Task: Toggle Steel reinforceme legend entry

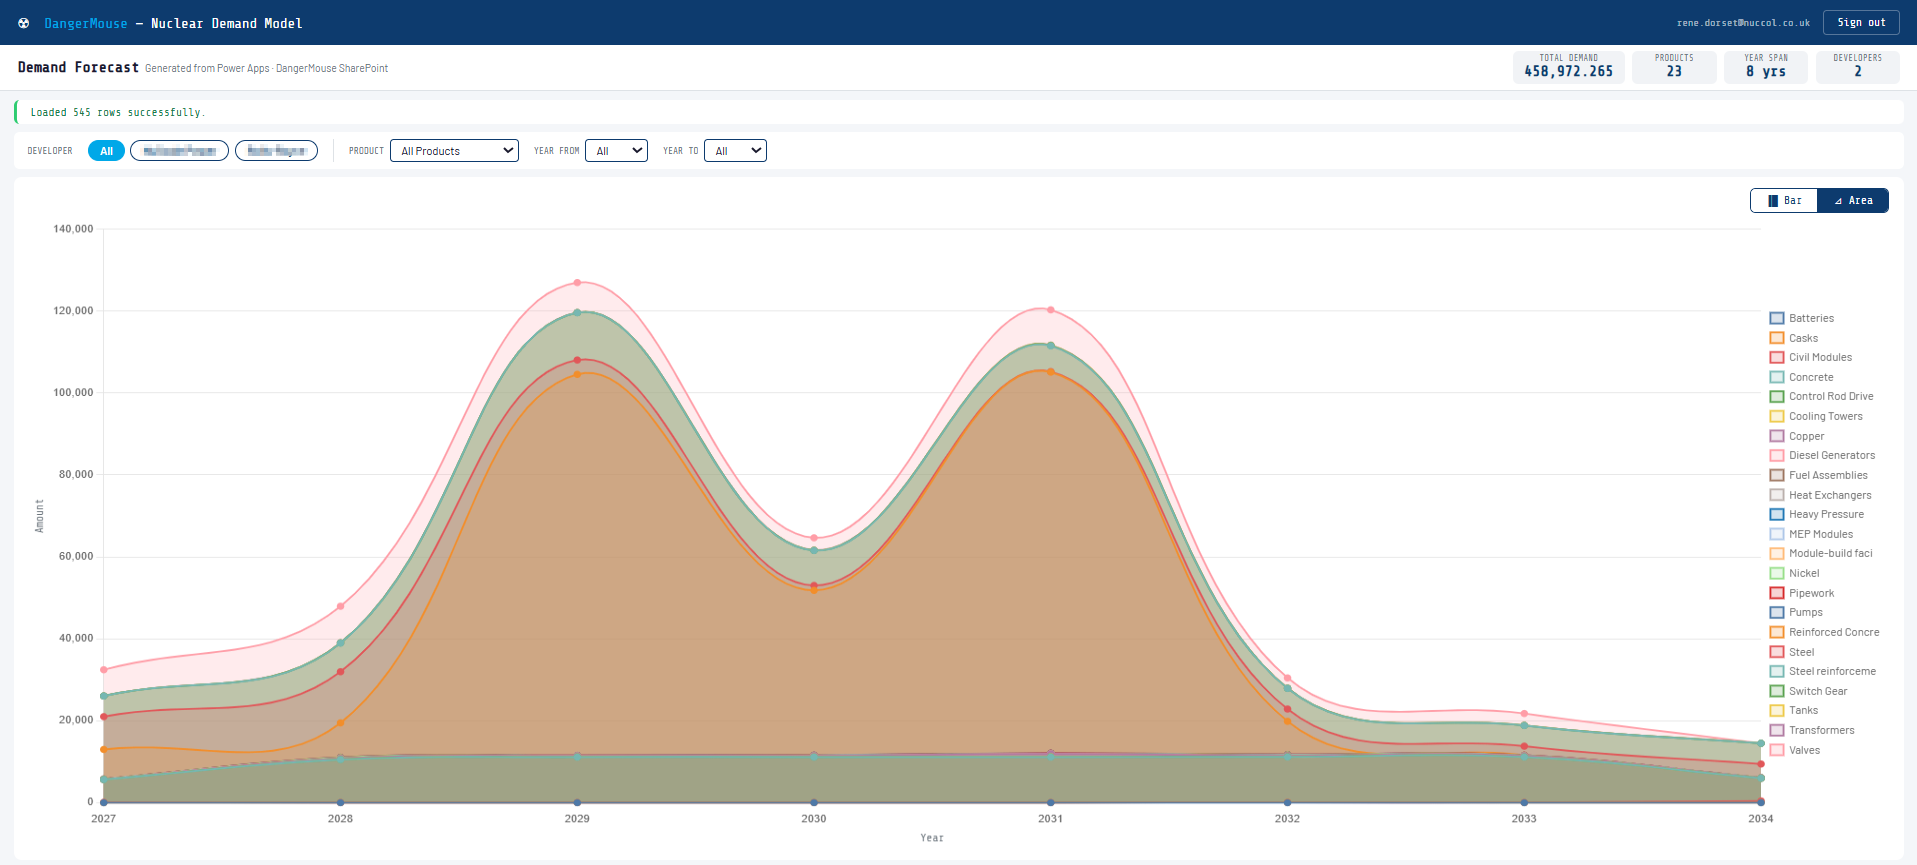Action: pyautogui.click(x=1823, y=671)
